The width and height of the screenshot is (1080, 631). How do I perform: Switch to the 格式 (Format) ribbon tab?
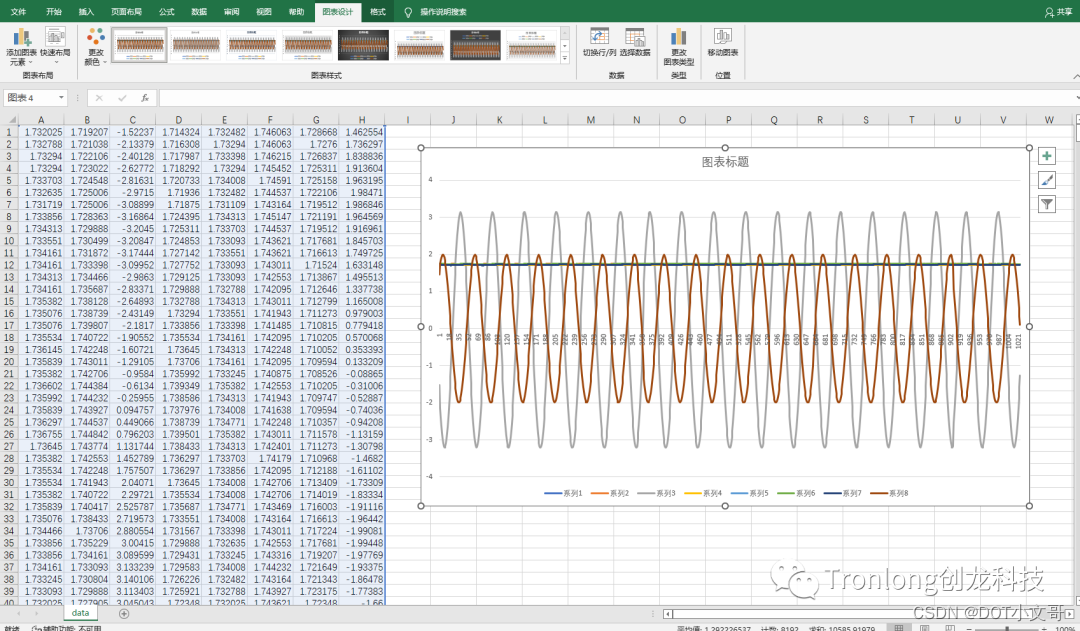pyautogui.click(x=377, y=11)
